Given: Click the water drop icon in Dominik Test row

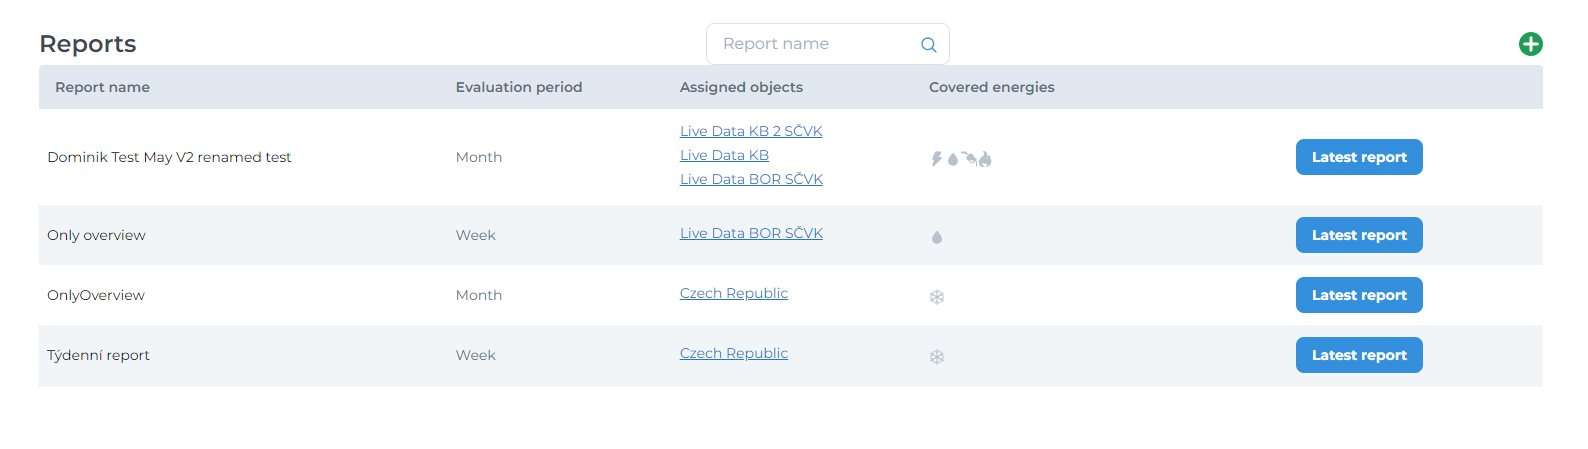Looking at the screenshot, I should pyautogui.click(x=953, y=159).
